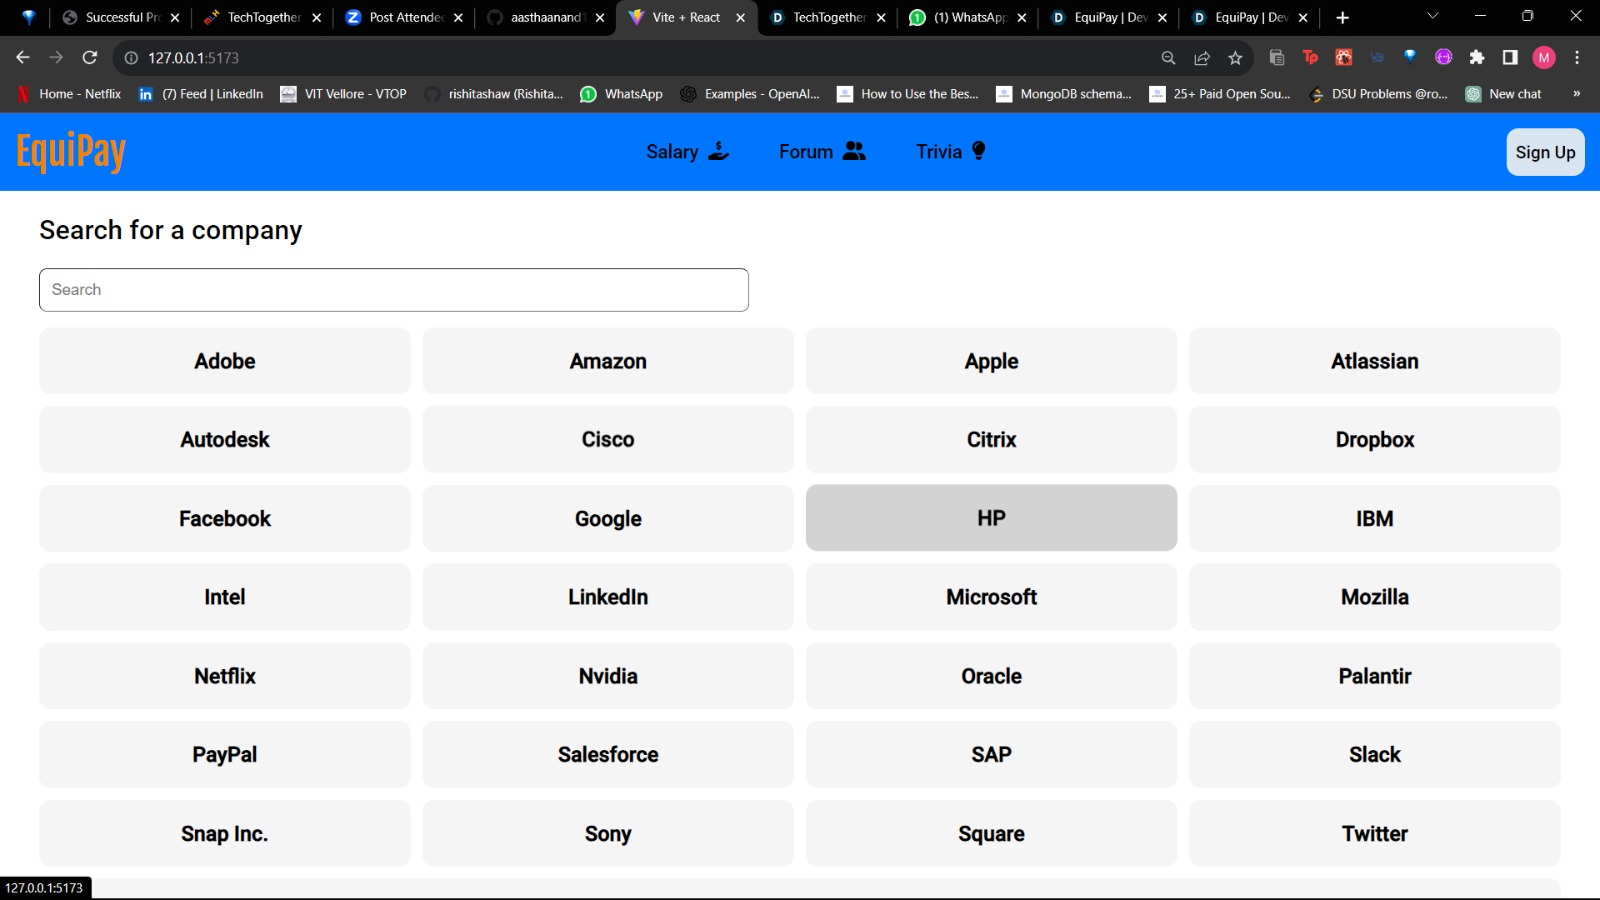Screen dimensions: 1600x900
Task: Open the Salesforce company card
Action: [608, 755]
